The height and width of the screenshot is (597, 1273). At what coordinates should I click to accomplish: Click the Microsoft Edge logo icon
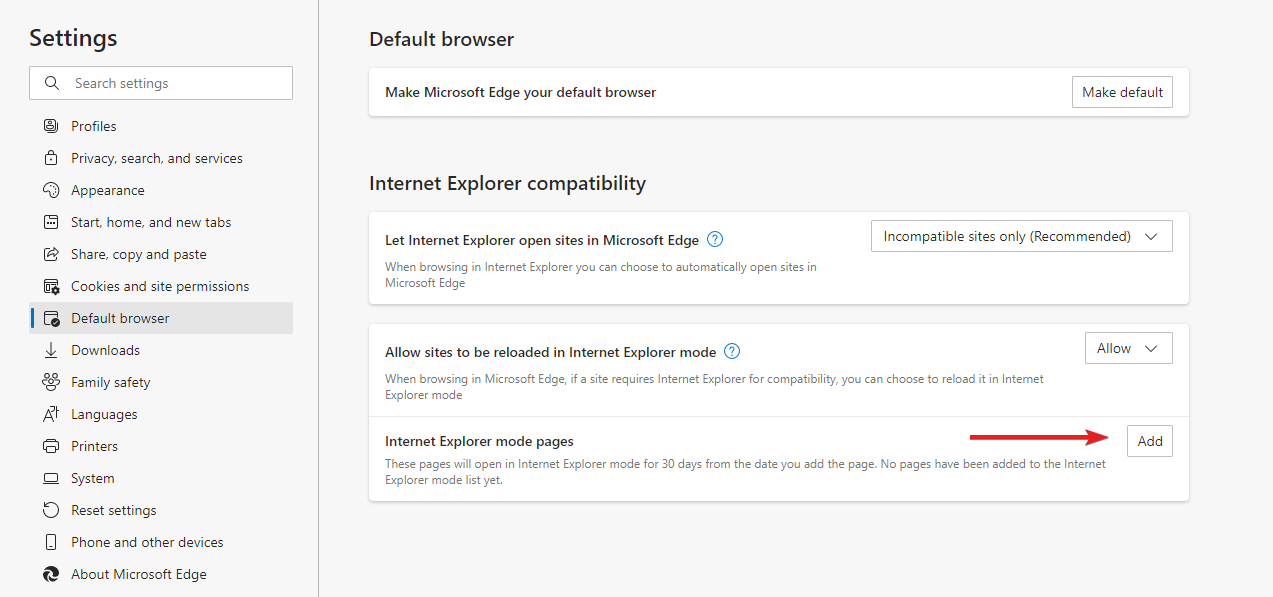coord(51,574)
